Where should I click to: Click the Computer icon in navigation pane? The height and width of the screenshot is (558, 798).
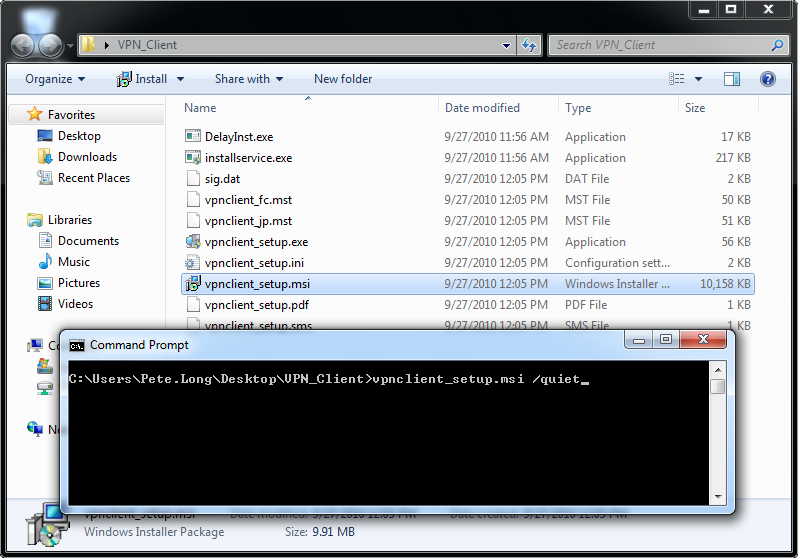coord(35,345)
